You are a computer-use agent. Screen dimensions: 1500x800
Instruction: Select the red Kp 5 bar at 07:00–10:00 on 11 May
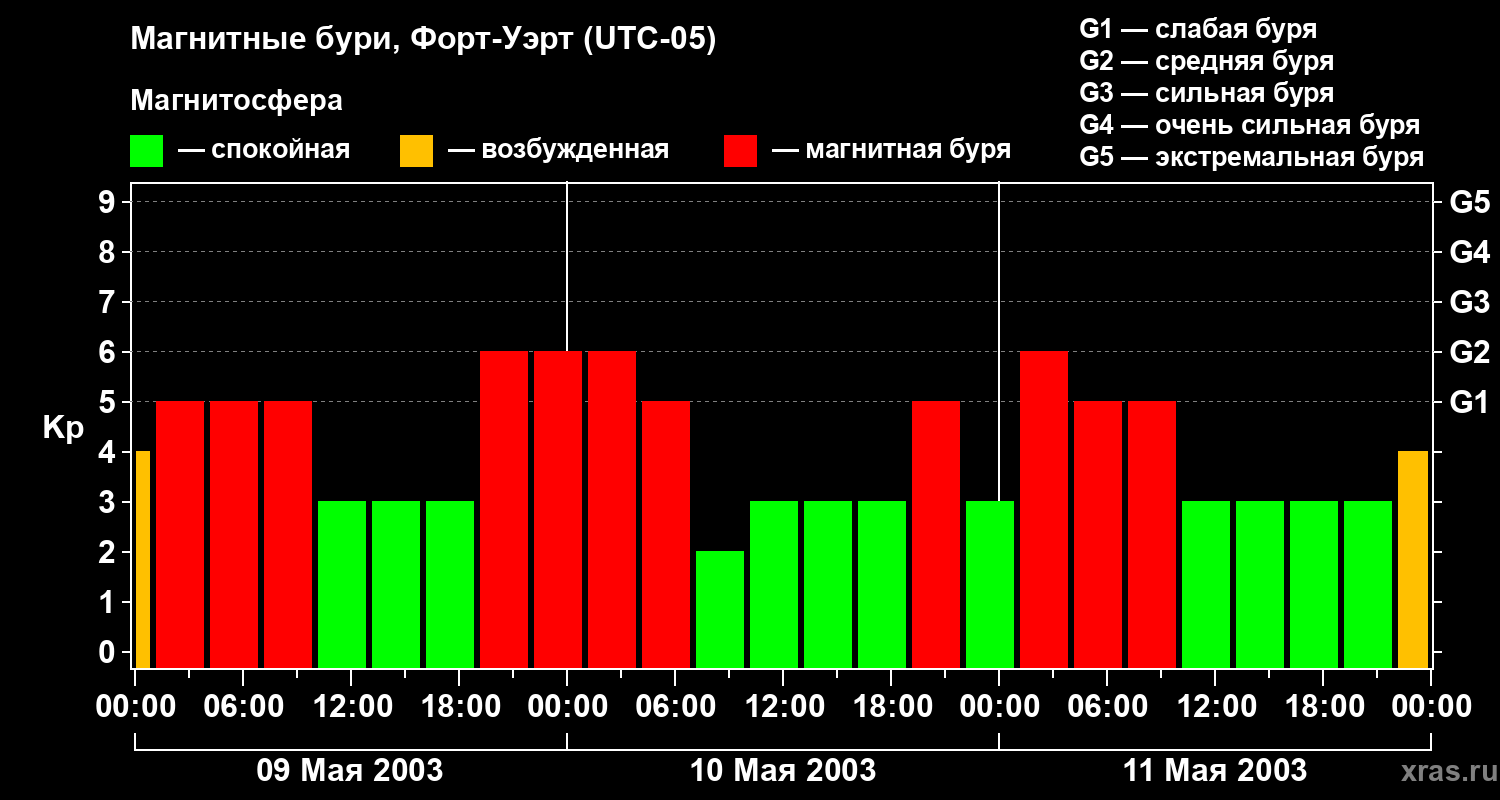1152,535
